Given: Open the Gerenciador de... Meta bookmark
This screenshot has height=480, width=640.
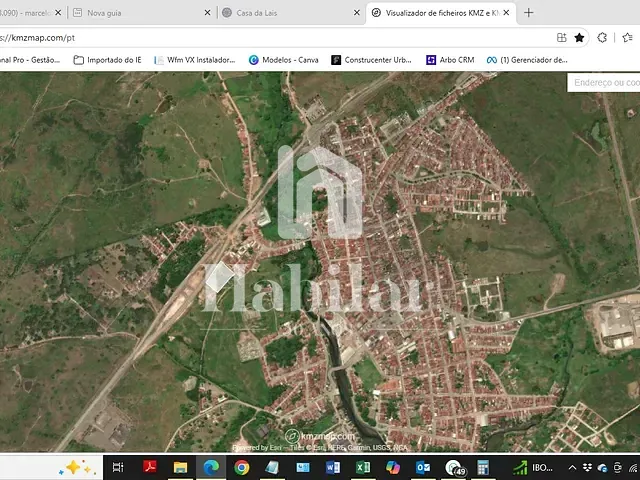Looking at the screenshot, I should pos(527,60).
